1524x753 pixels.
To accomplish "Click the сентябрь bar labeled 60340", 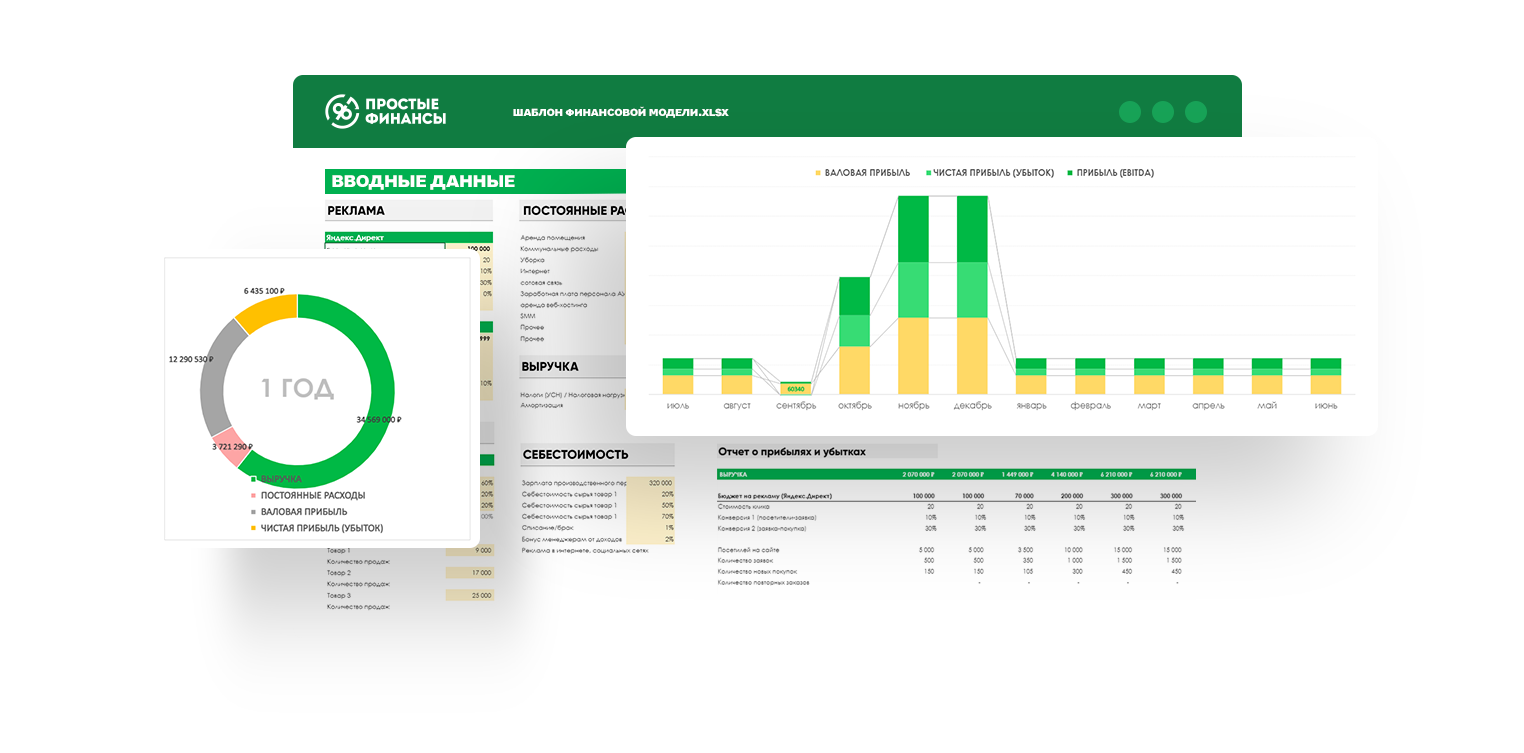I will pos(796,388).
